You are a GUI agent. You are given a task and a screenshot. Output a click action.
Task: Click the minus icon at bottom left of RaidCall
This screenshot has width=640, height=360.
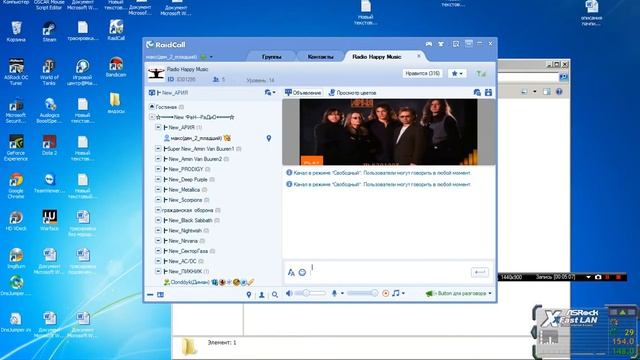(x=150, y=294)
